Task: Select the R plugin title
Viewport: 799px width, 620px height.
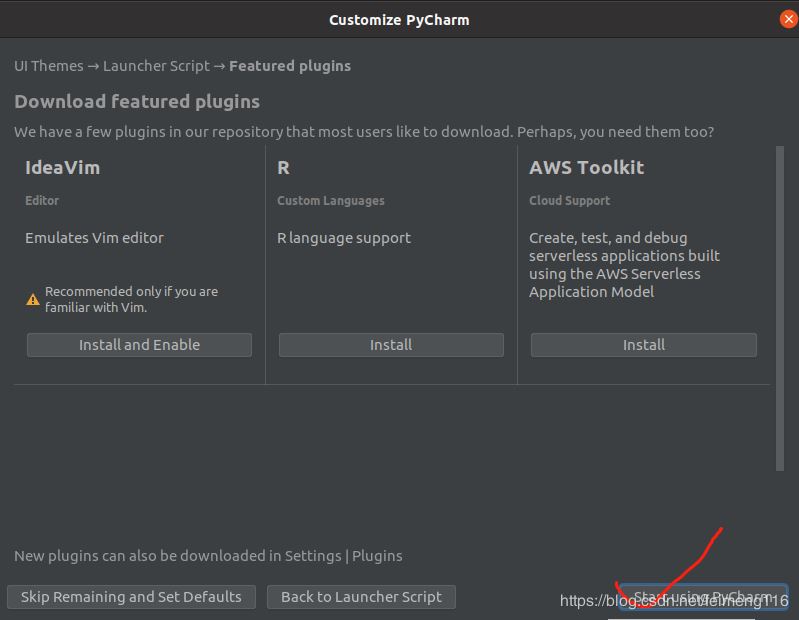Action: point(284,168)
